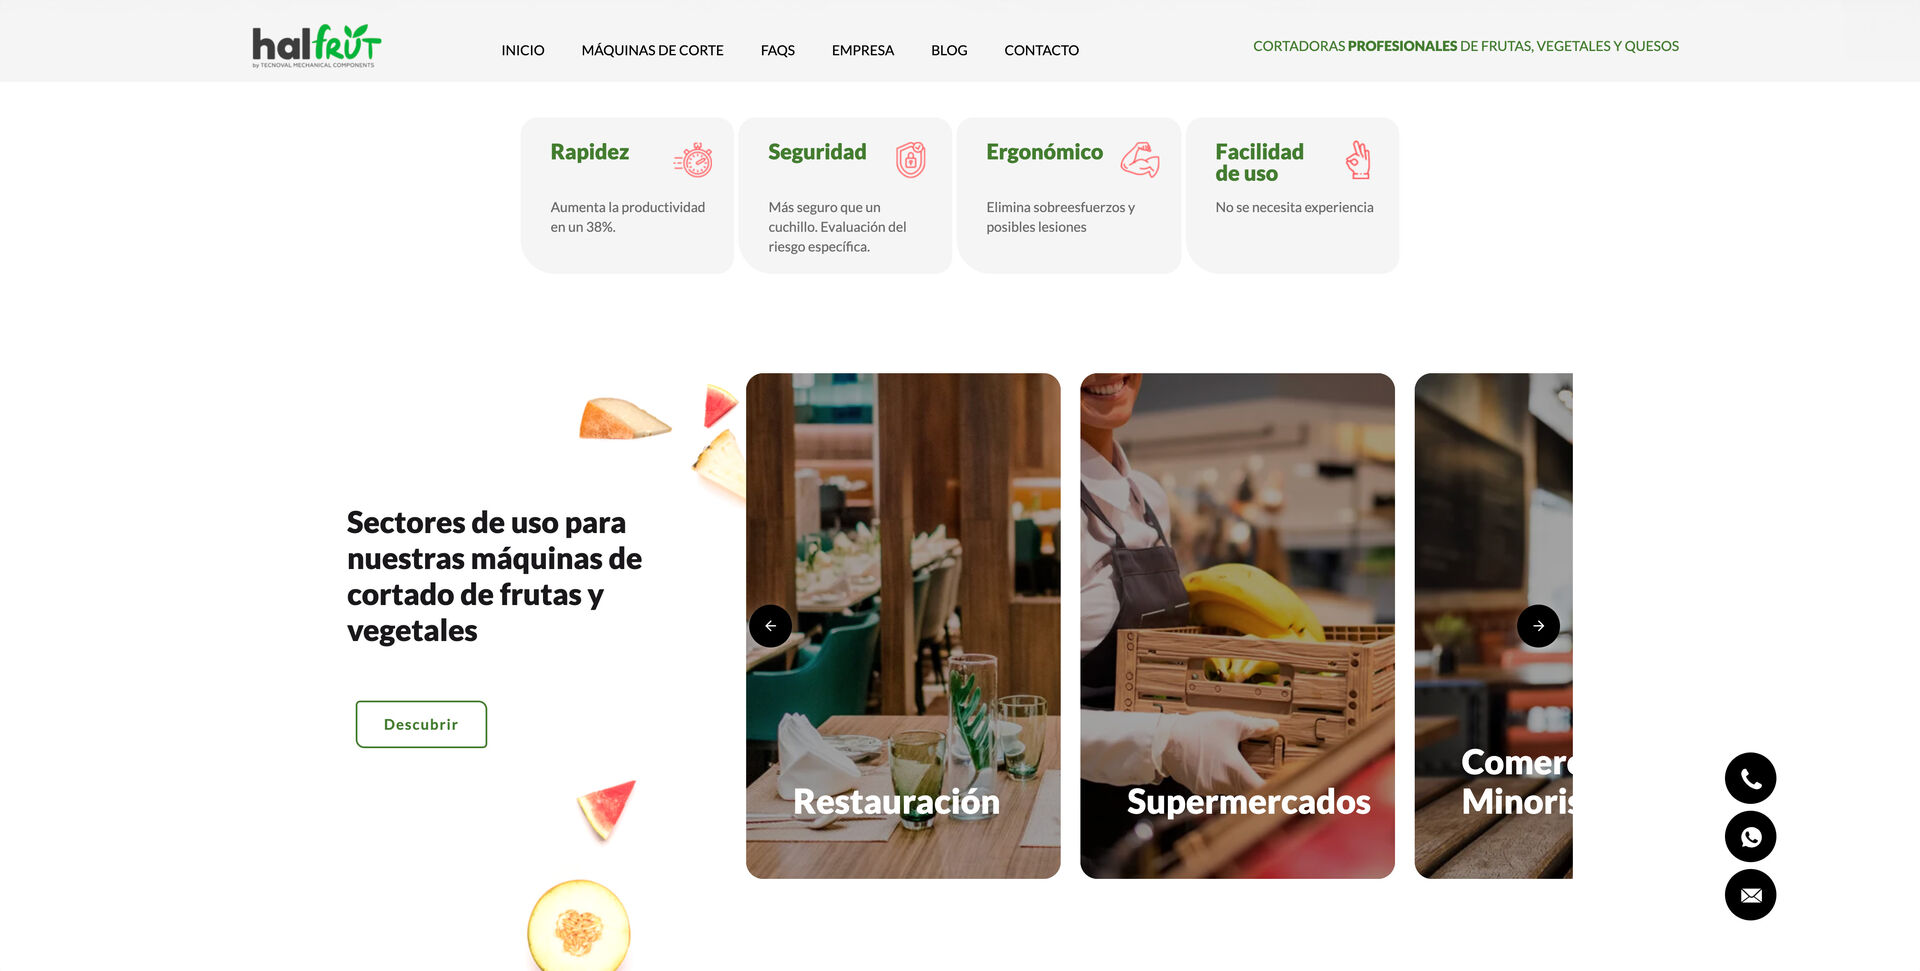Advance carousel with right arrow button

click(x=1538, y=626)
